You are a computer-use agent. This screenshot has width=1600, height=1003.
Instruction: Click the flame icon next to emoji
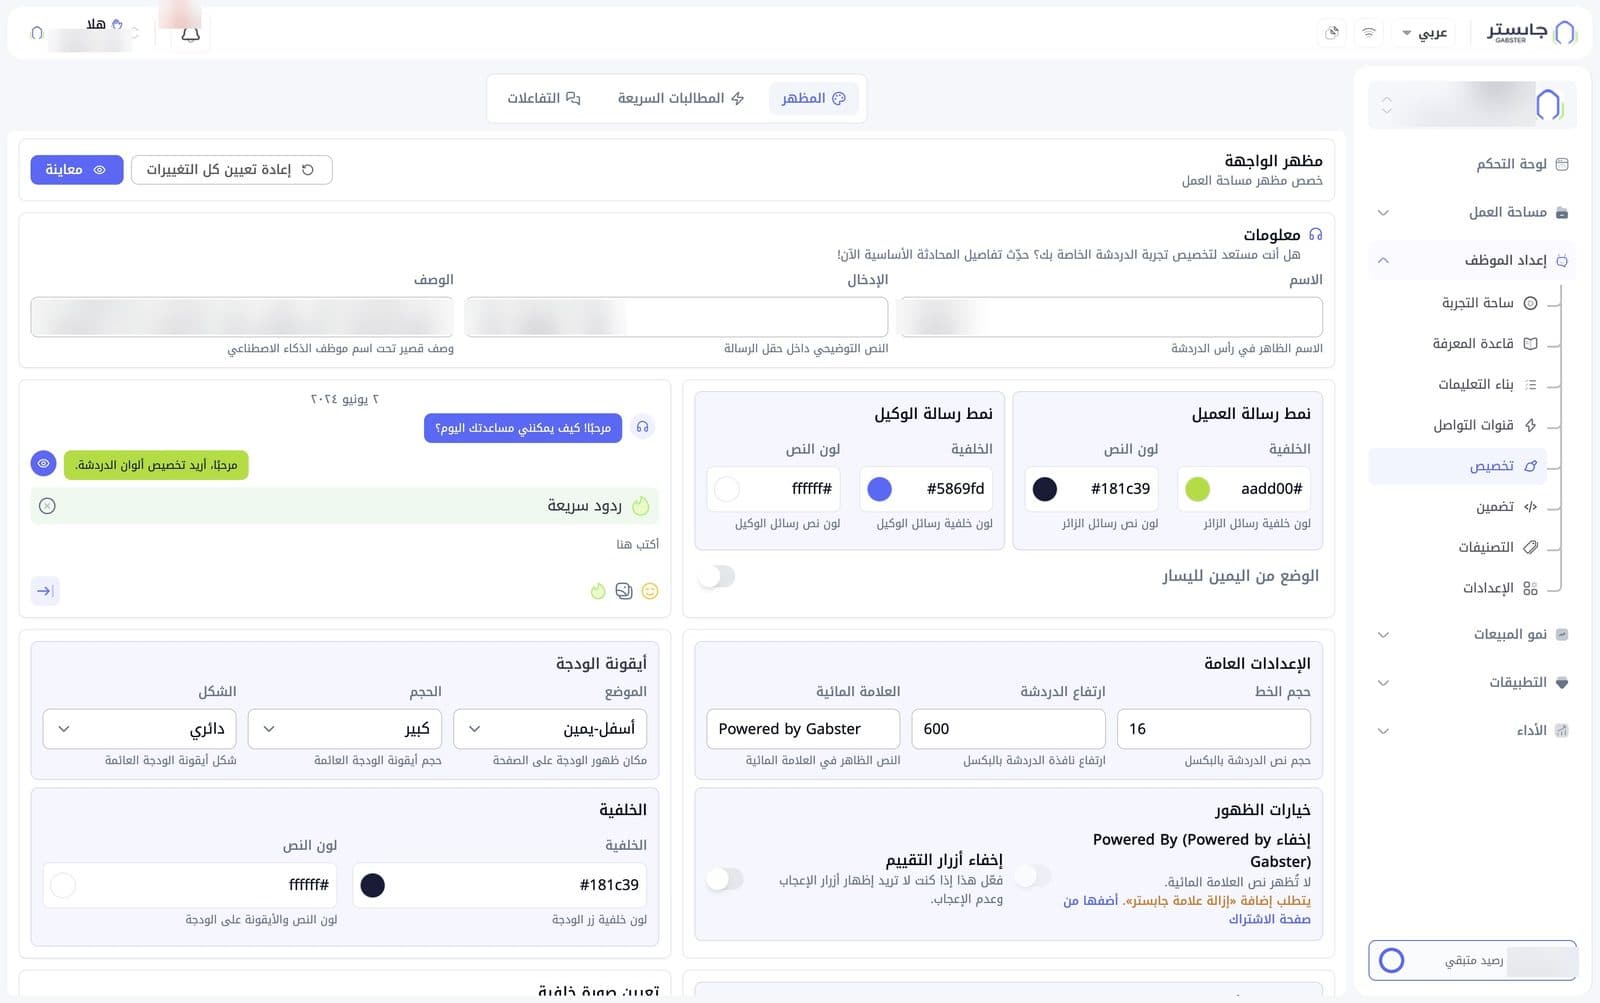(x=598, y=591)
